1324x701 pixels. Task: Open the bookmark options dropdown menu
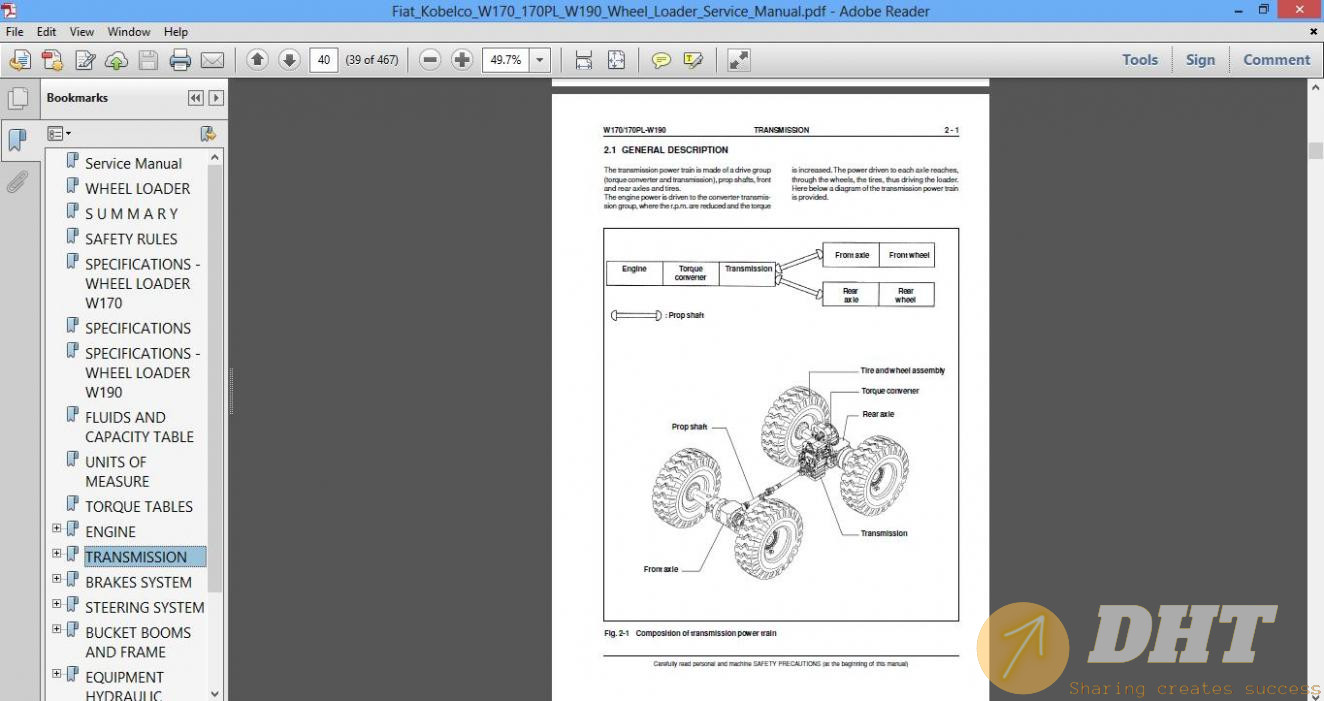pyautogui.click(x=59, y=133)
